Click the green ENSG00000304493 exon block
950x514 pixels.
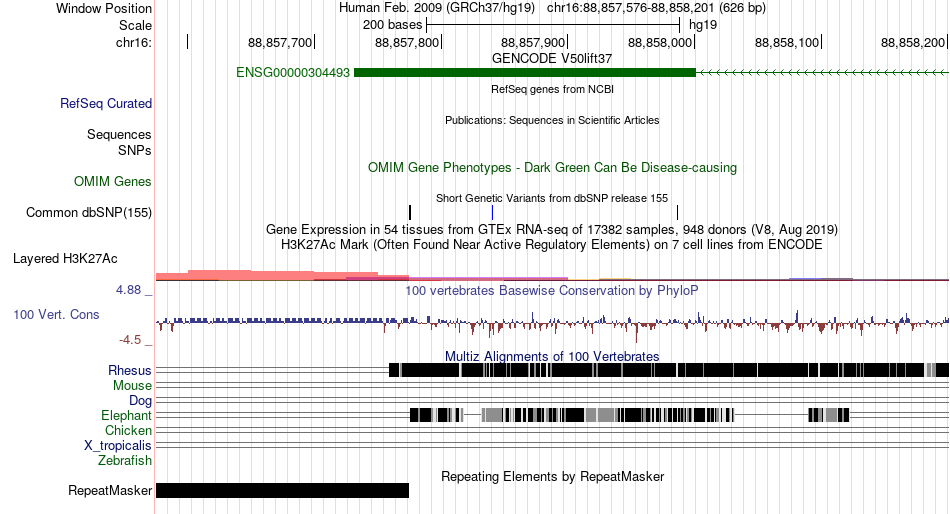point(525,73)
